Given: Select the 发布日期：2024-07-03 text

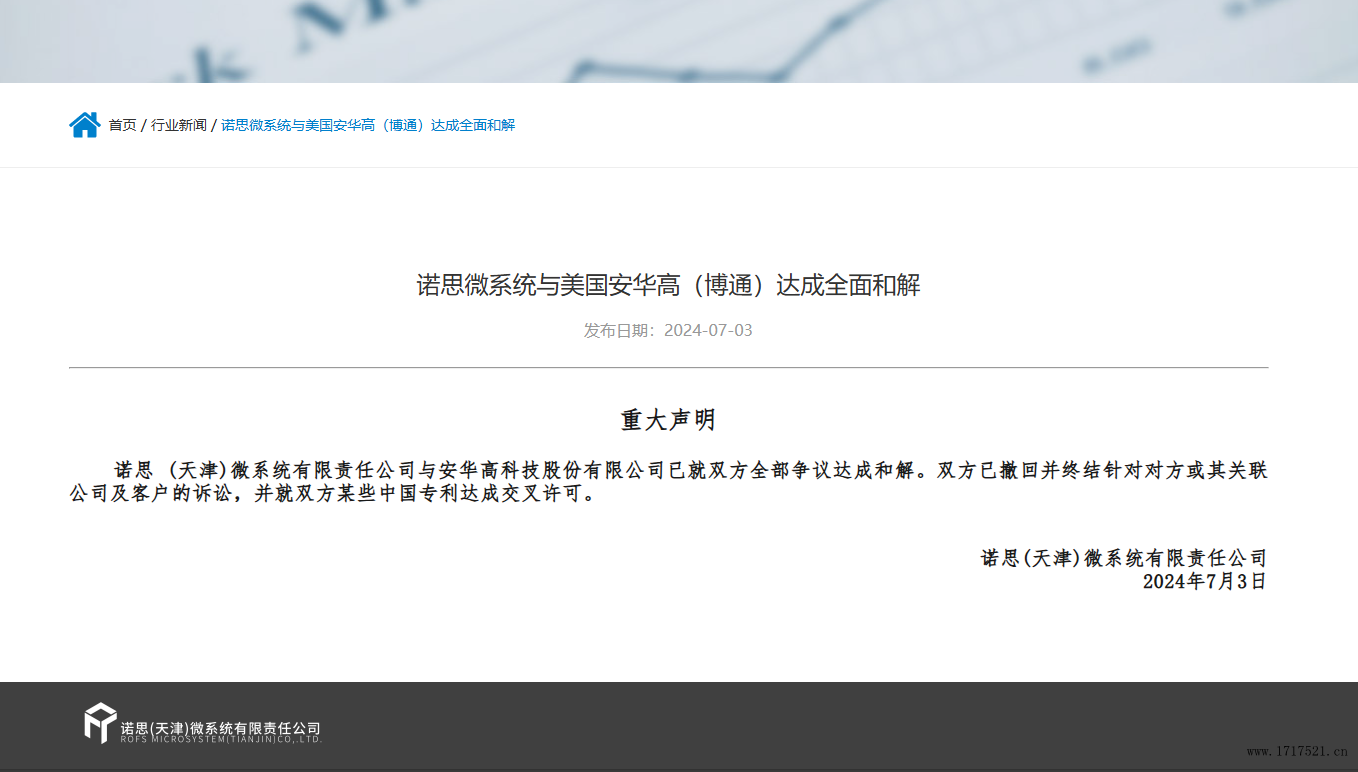Looking at the screenshot, I should [x=668, y=330].
